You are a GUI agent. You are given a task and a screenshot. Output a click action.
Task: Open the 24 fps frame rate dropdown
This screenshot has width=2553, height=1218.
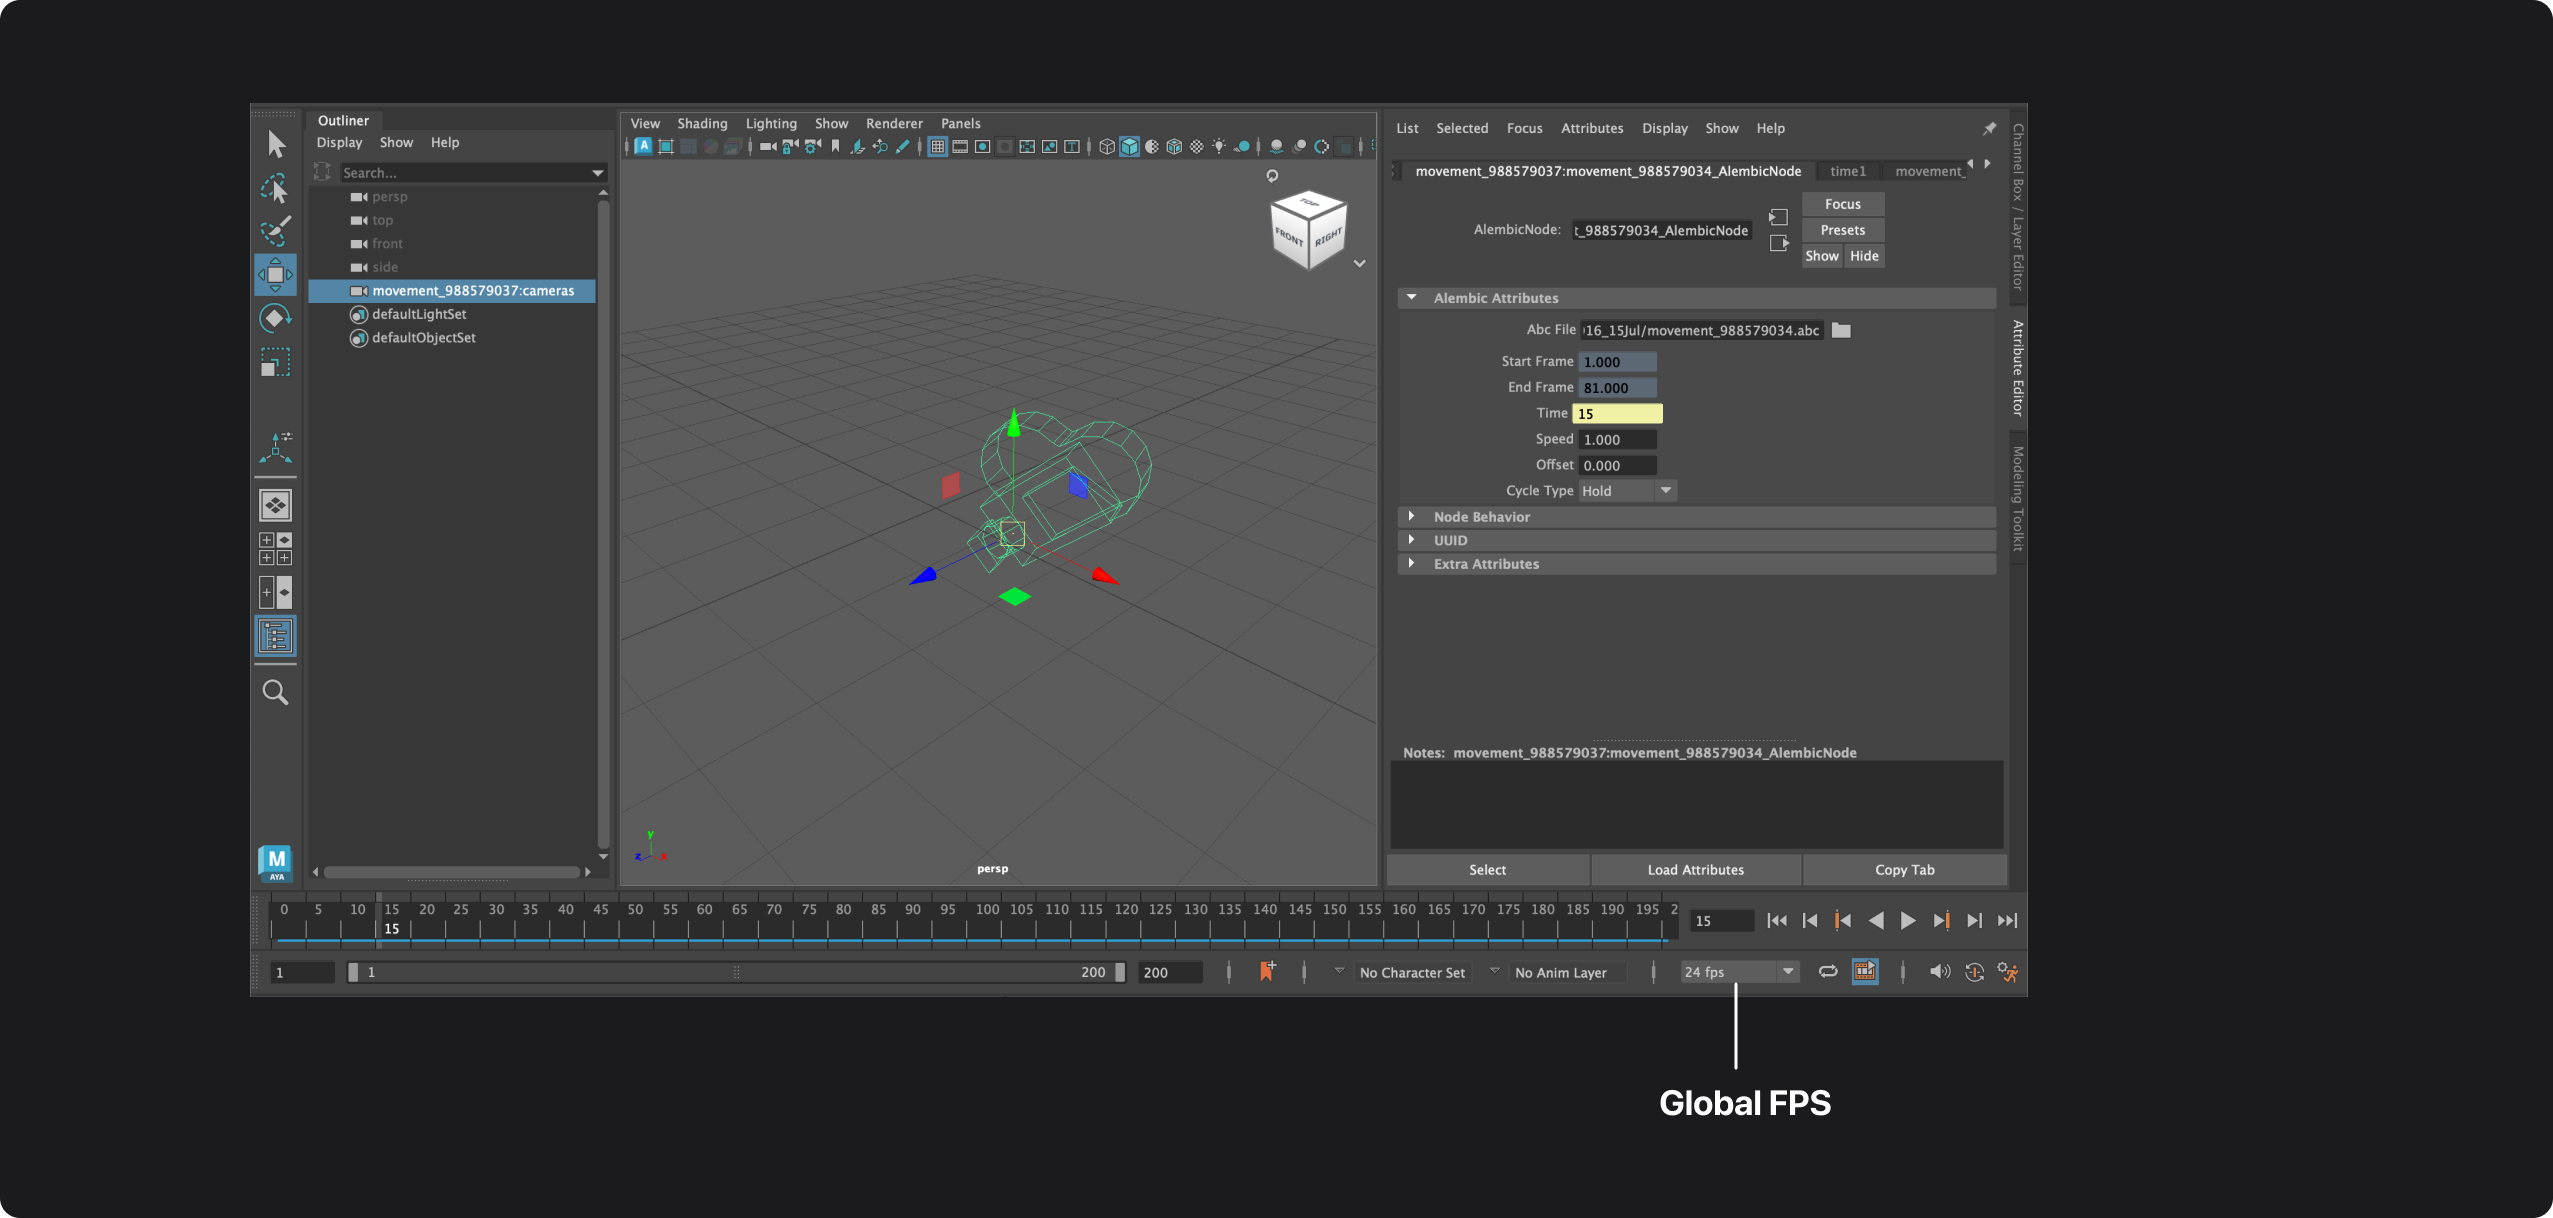point(1739,972)
